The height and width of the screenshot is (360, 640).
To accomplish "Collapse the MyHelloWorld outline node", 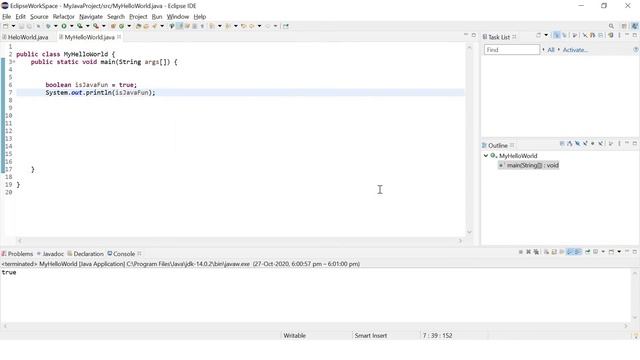I will (486, 156).
